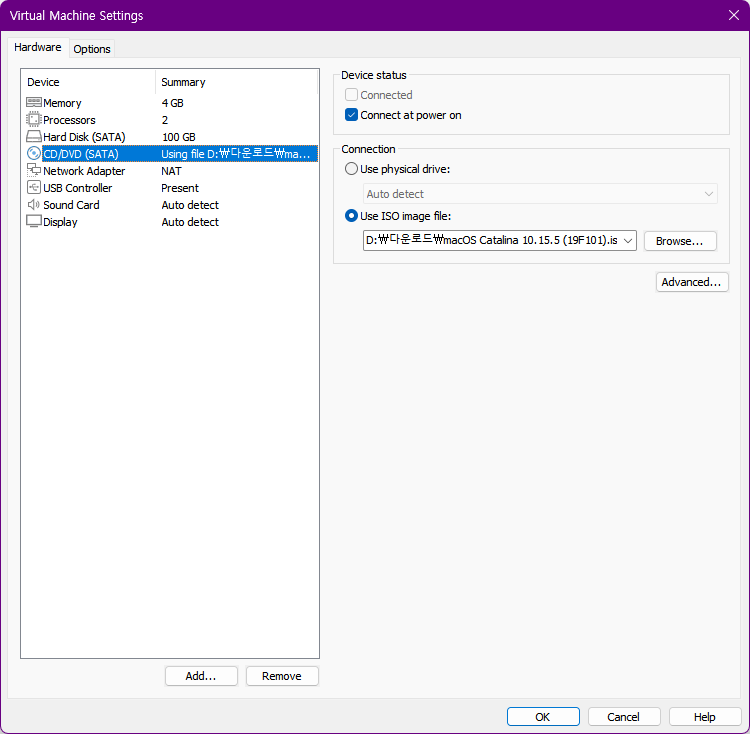Select the Network Adapter icon
Screen dimensions: 750x734
33,170
